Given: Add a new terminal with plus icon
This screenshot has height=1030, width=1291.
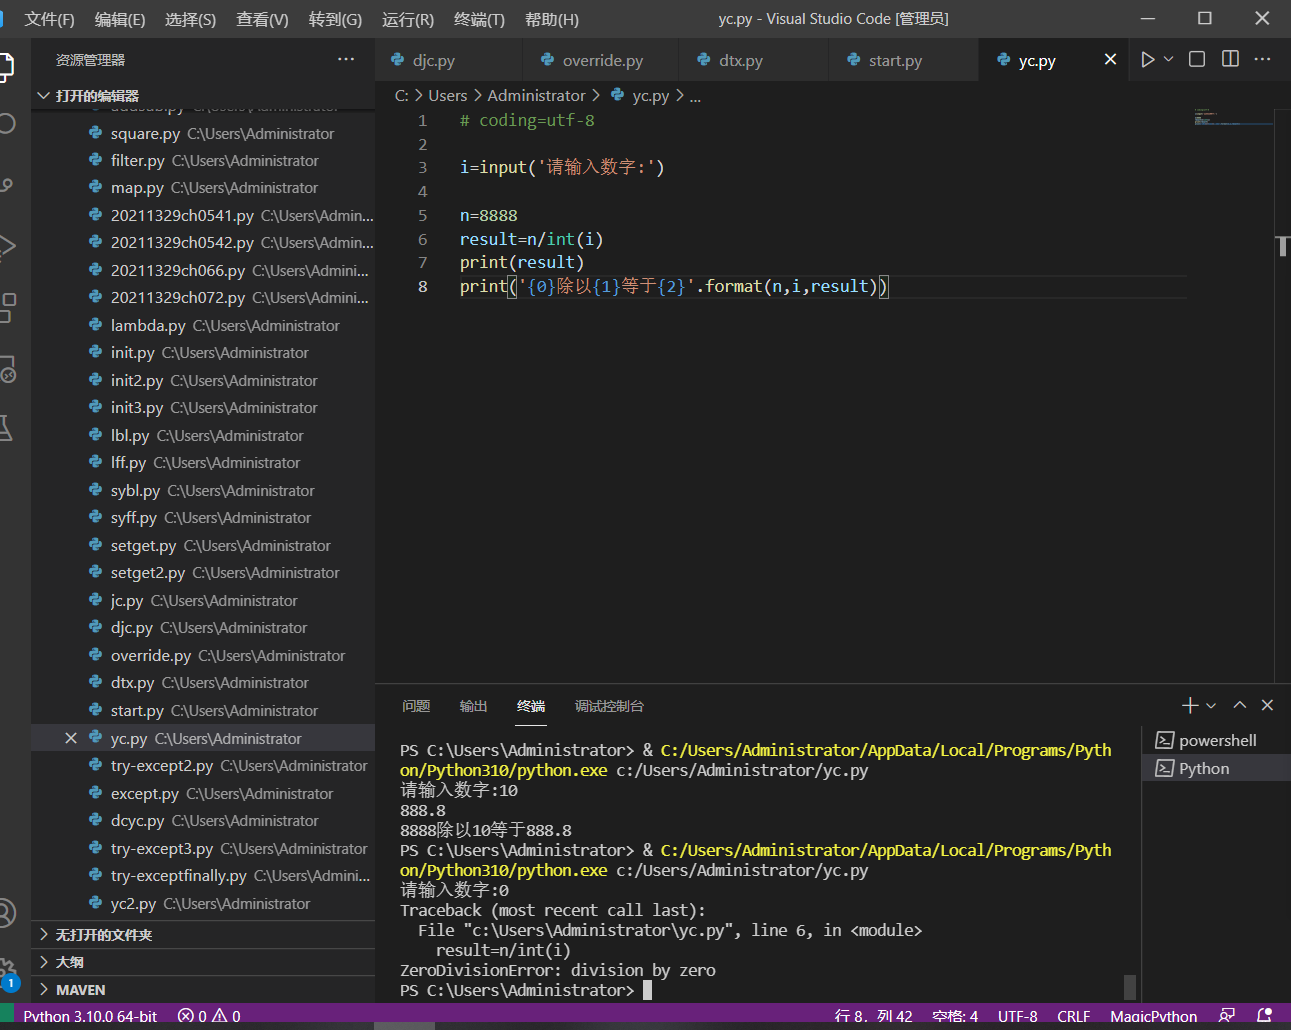Looking at the screenshot, I should point(1189,706).
